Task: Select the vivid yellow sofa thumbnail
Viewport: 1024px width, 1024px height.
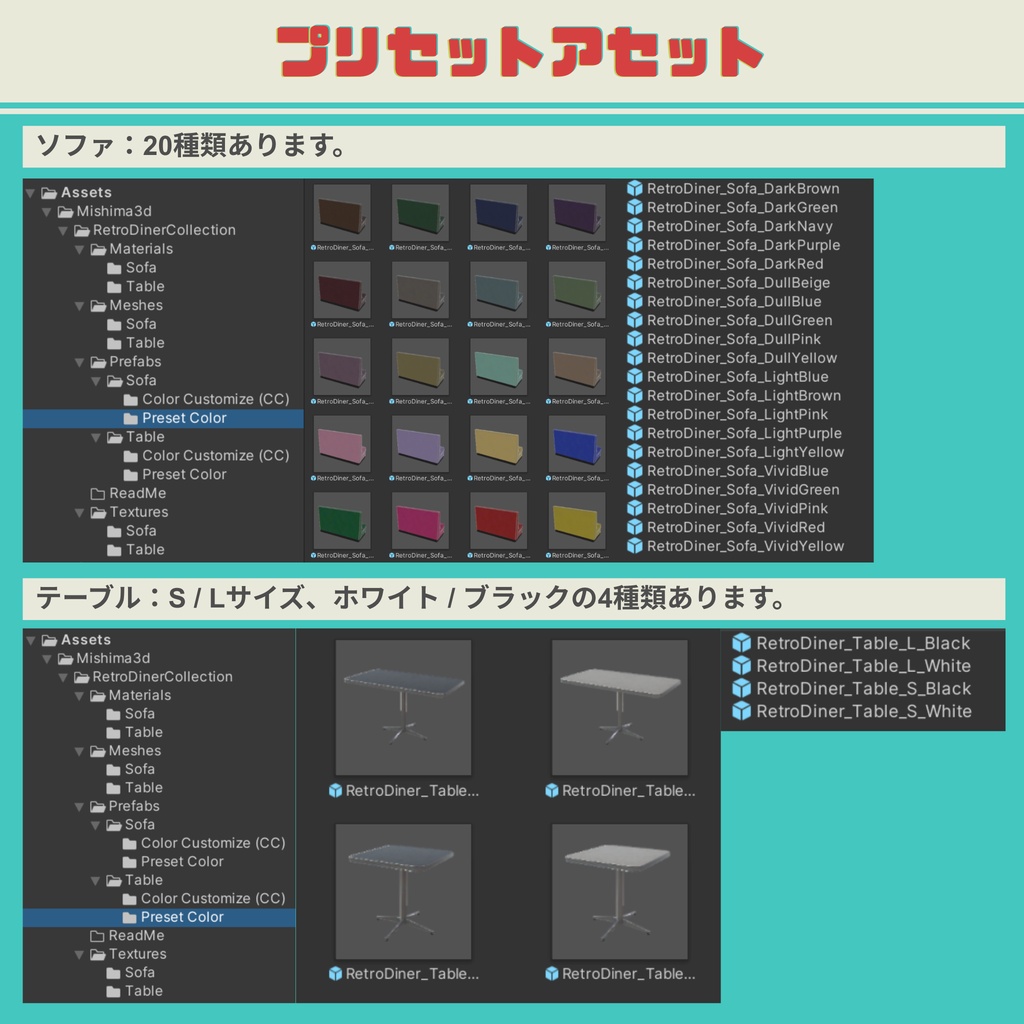Action: (x=577, y=520)
